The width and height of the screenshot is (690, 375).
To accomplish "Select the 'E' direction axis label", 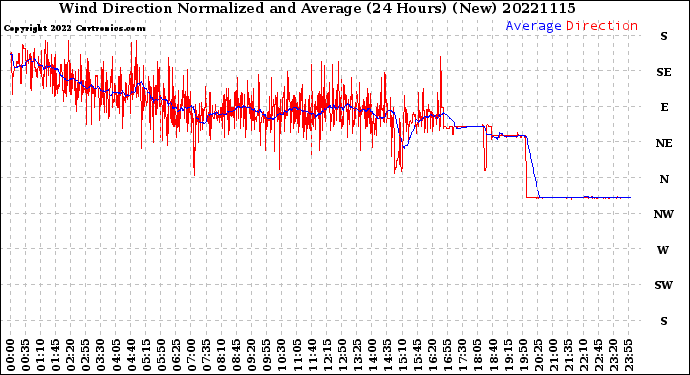I will tap(664, 107).
